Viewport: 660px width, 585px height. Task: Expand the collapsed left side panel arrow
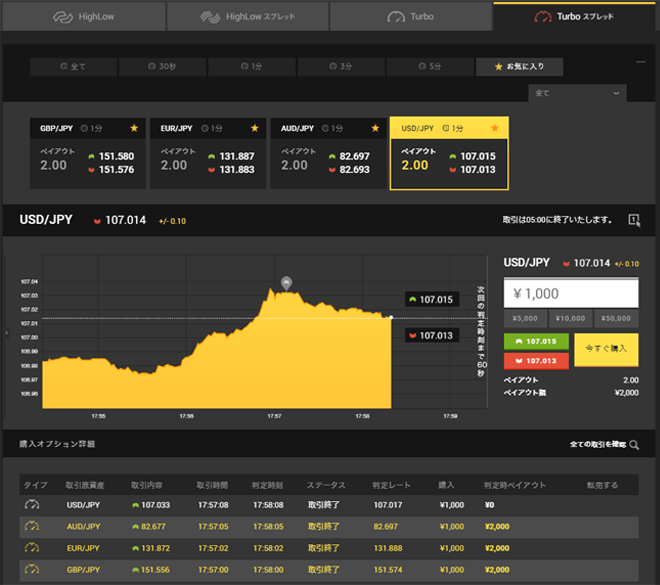(x=6, y=333)
